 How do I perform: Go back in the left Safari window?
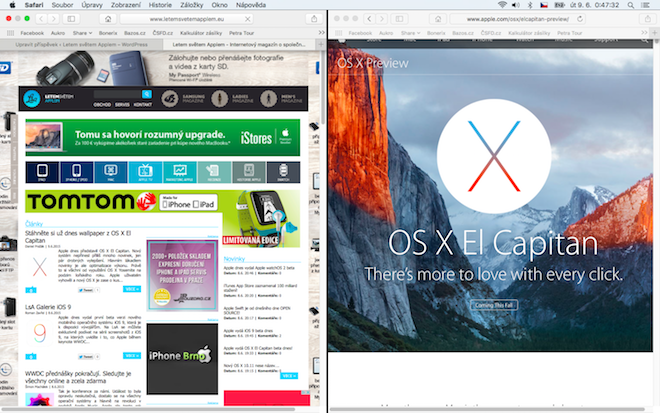click(41, 19)
